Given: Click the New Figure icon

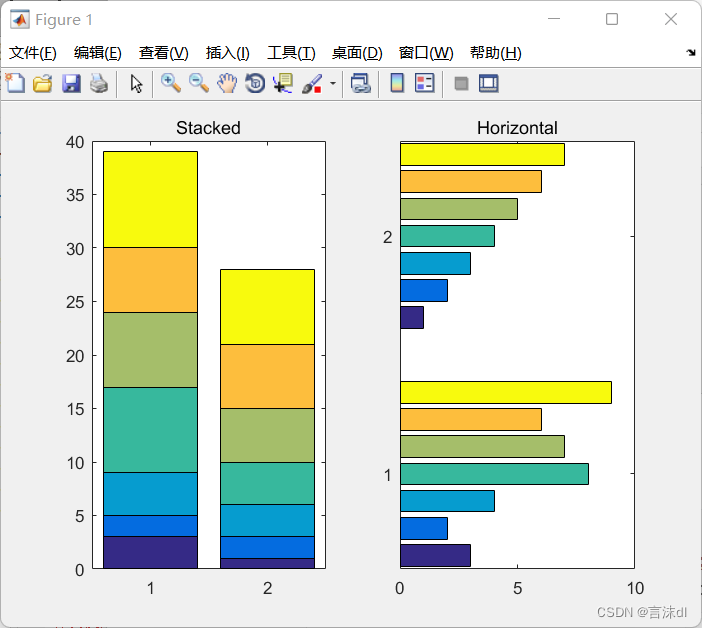Looking at the screenshot, I should [15, 83].
